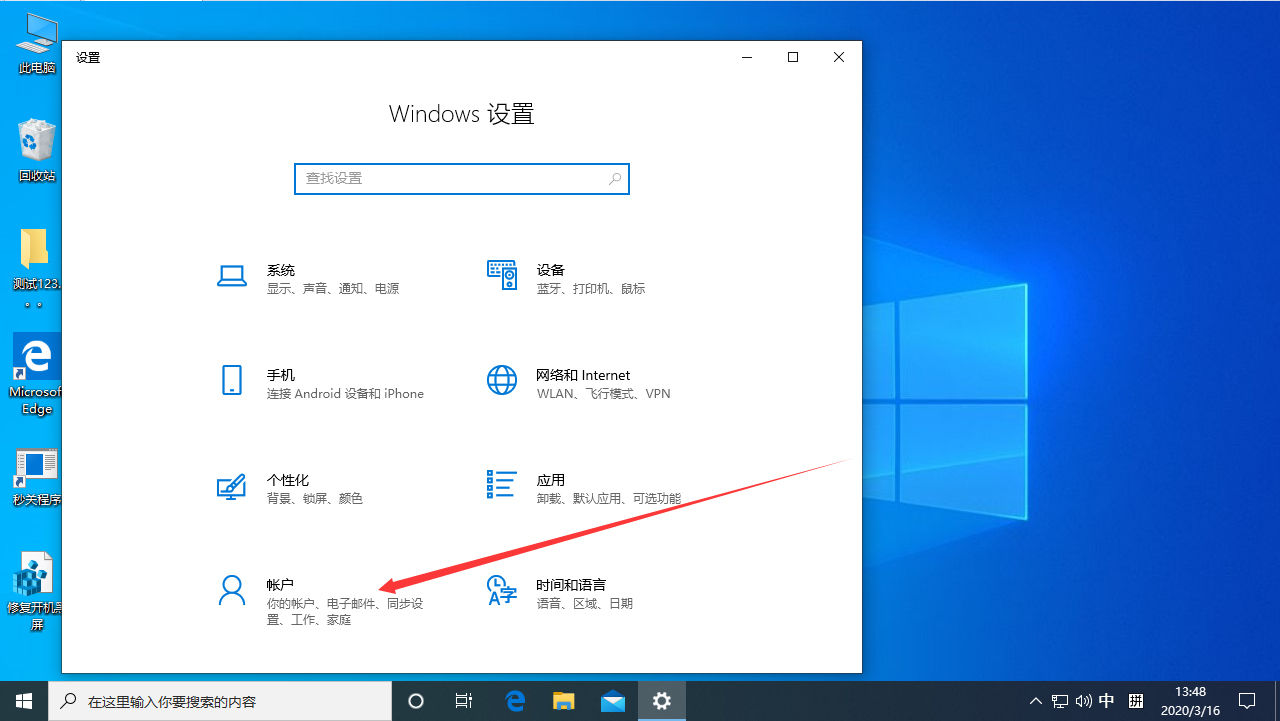Open Cortana on the taskbar

[416, 701]
